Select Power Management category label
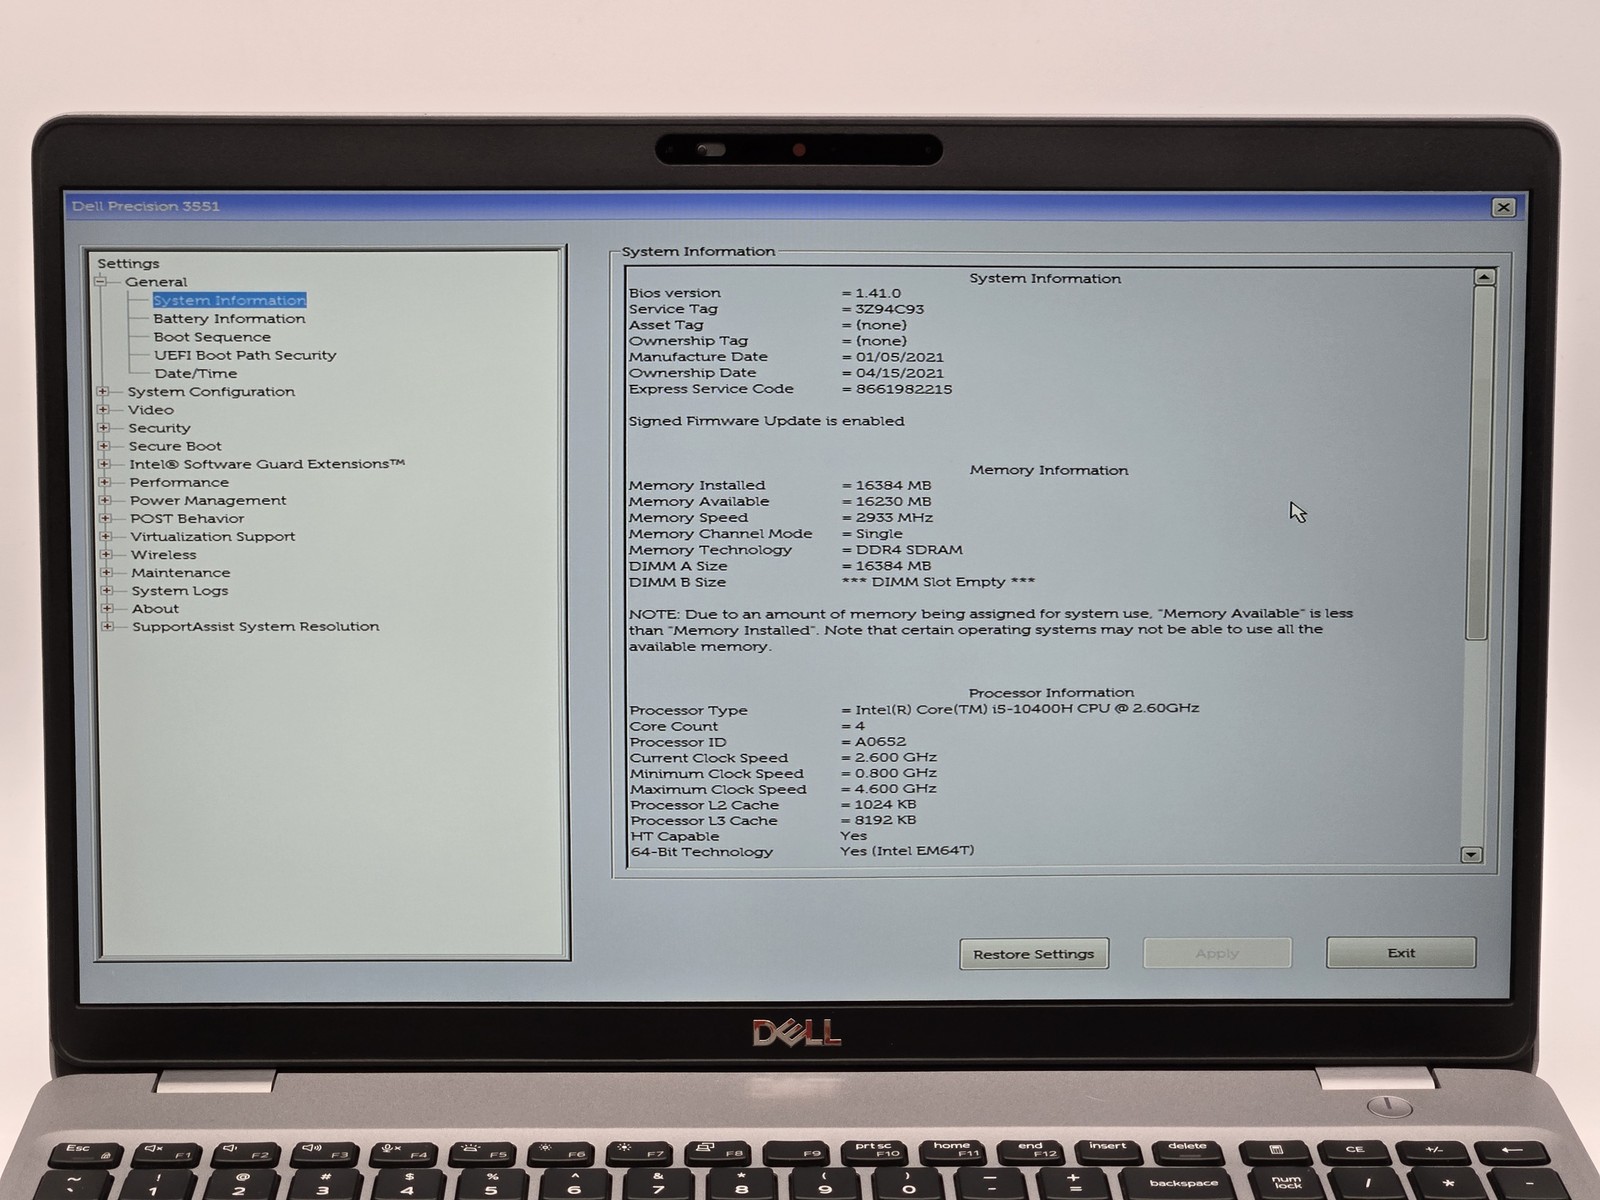1600x1200 pixels. (x=208, y=500)
